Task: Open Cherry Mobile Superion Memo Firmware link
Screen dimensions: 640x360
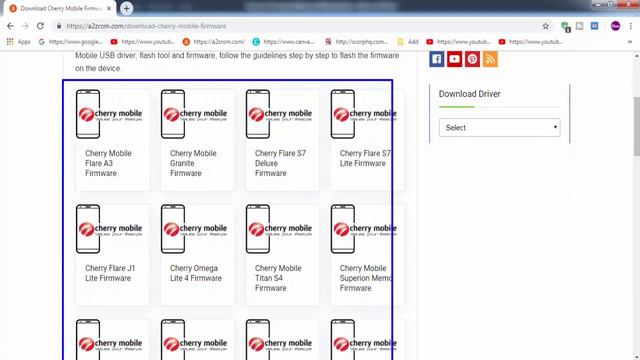Action: (x=366, y=278)
